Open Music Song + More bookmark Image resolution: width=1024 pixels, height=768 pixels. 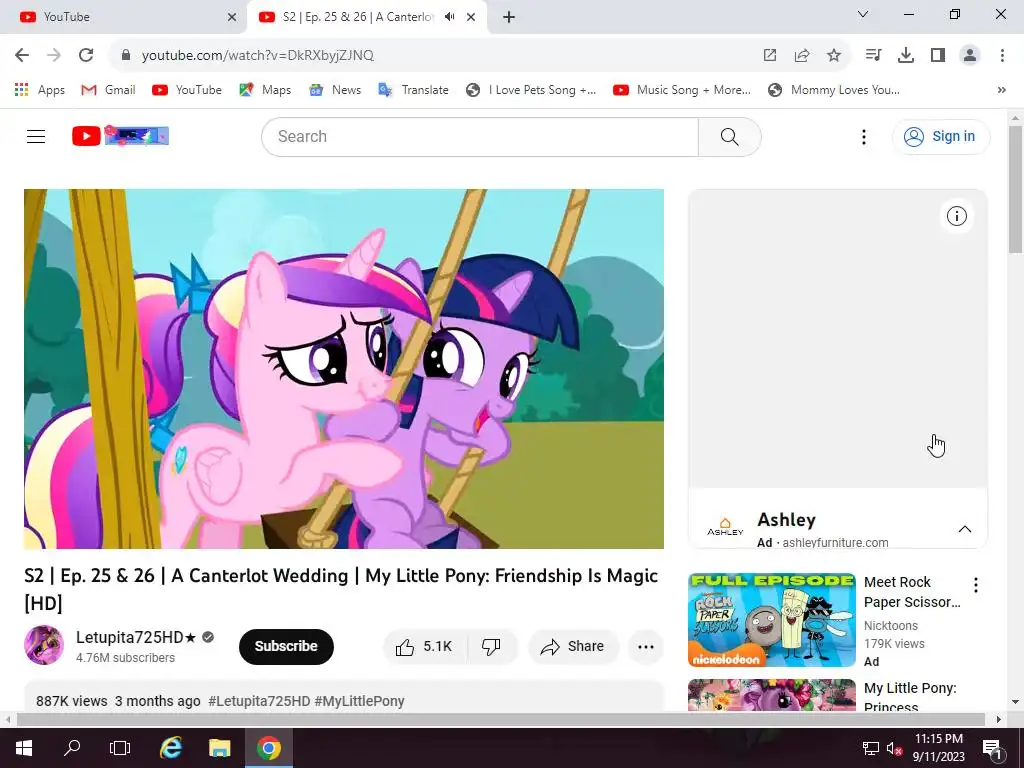tap(682, 90)
